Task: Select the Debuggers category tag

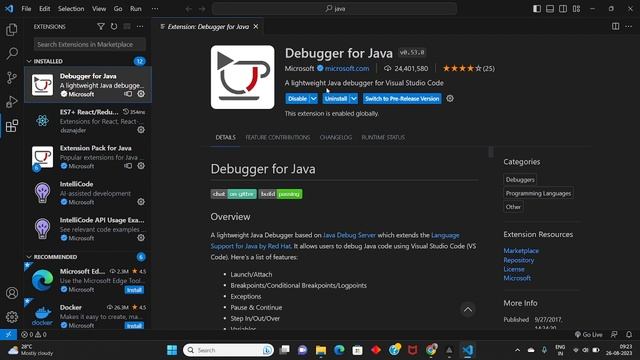Action: coord(520,180)
